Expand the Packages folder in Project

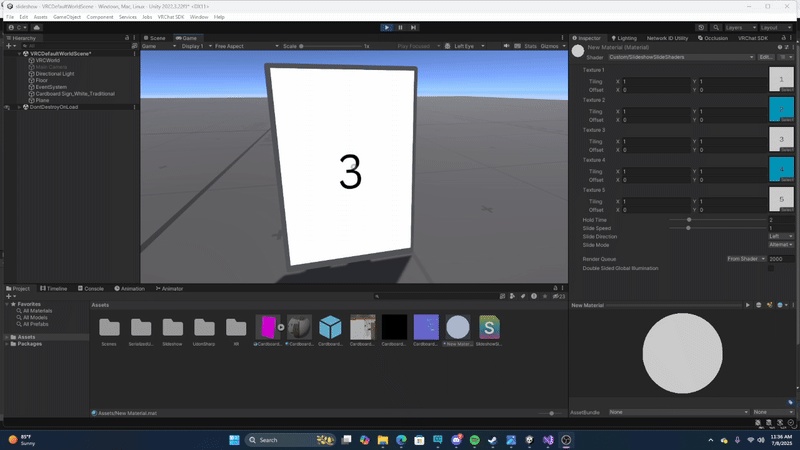coord(7,344)
